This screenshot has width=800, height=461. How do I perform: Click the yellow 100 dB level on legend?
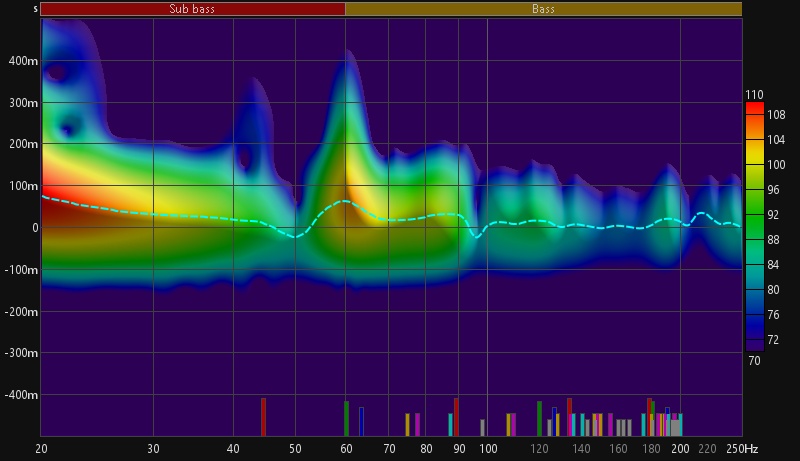pos(755,166)
